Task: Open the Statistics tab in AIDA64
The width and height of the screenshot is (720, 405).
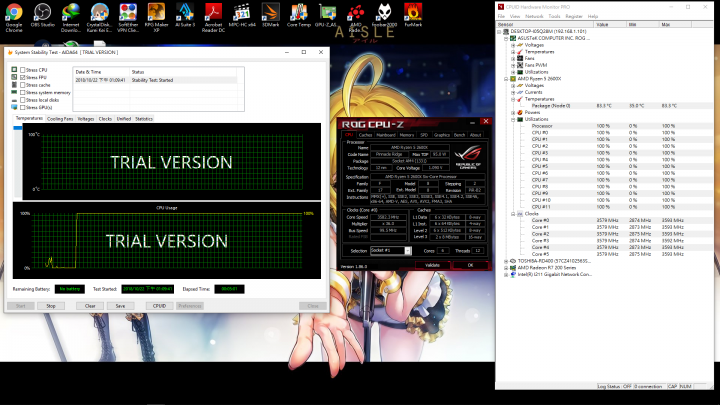Action: click(x=144, y=119)
